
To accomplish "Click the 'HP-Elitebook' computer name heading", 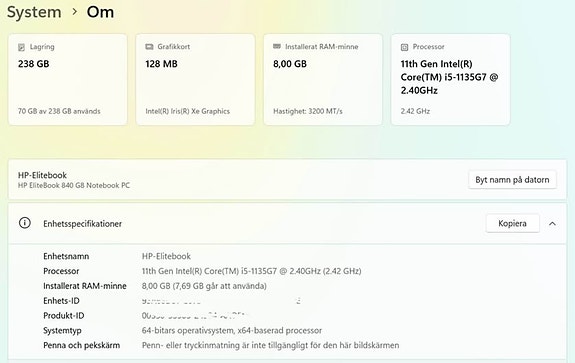I will click(x=42, y=175).
